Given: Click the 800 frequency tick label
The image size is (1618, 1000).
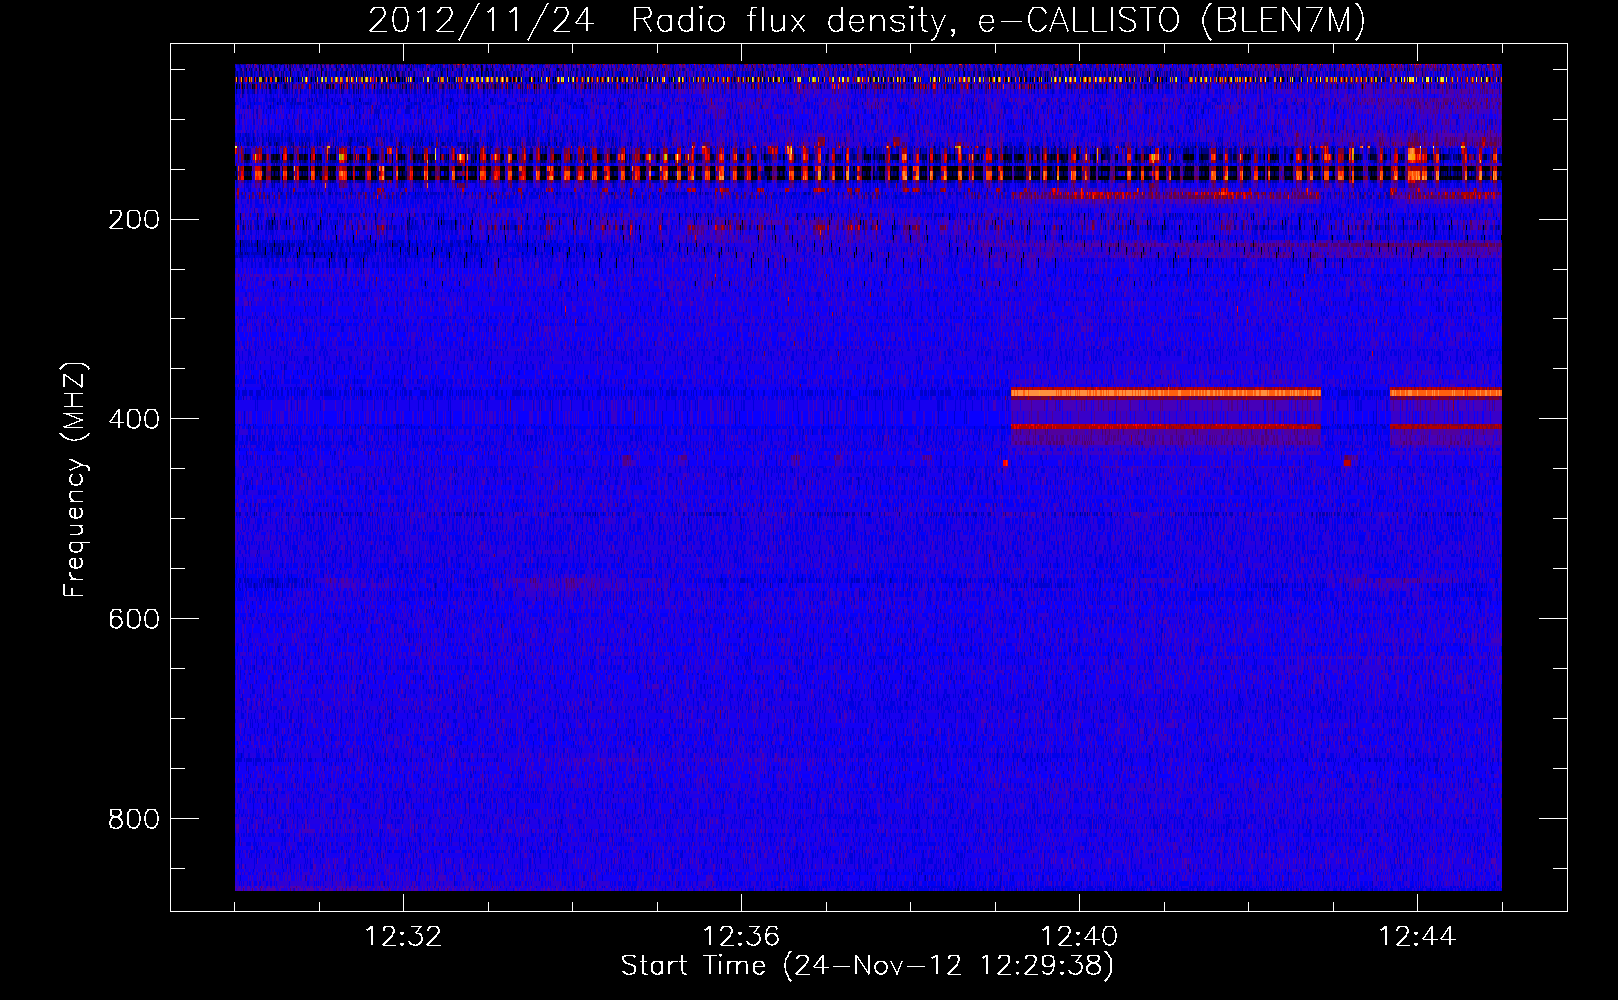Looking at the screenshot, I should click(134, 819).
